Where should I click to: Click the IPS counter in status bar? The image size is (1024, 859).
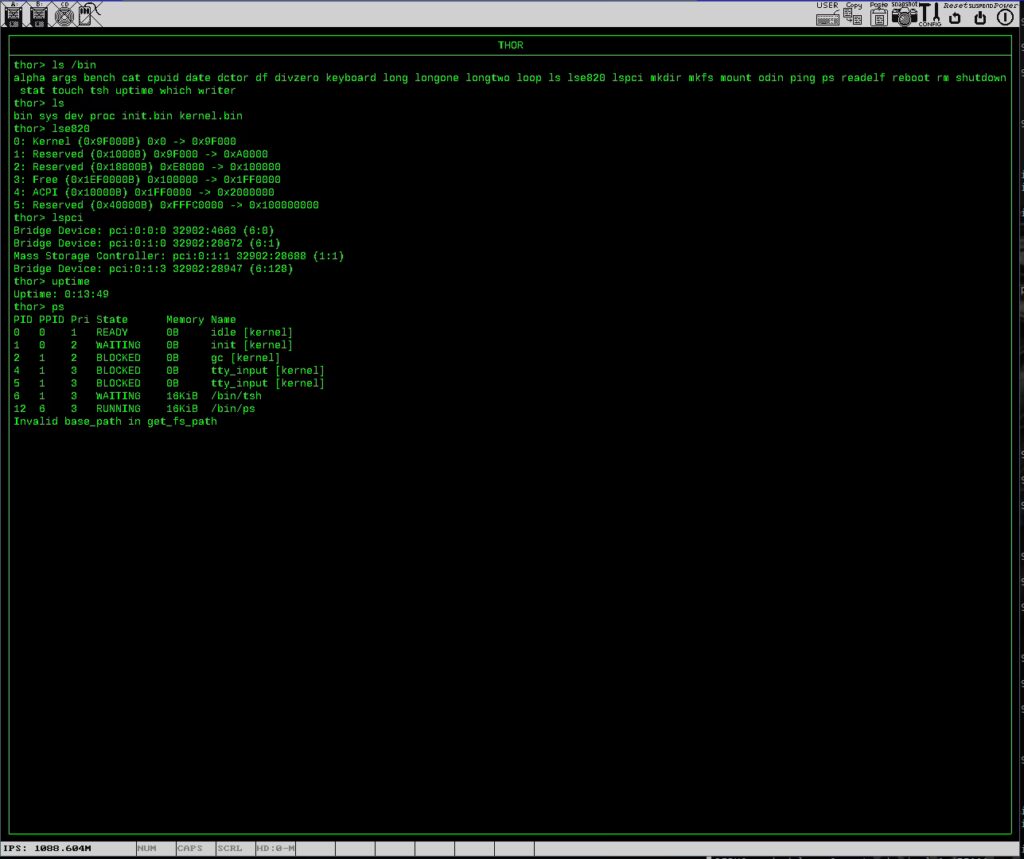(48, 848)
